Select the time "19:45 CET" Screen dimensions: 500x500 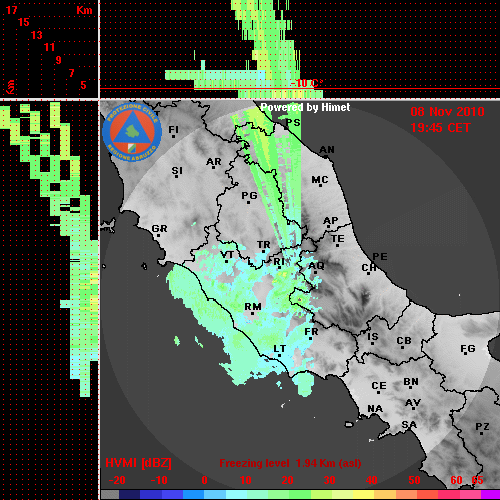coord(440,128)
